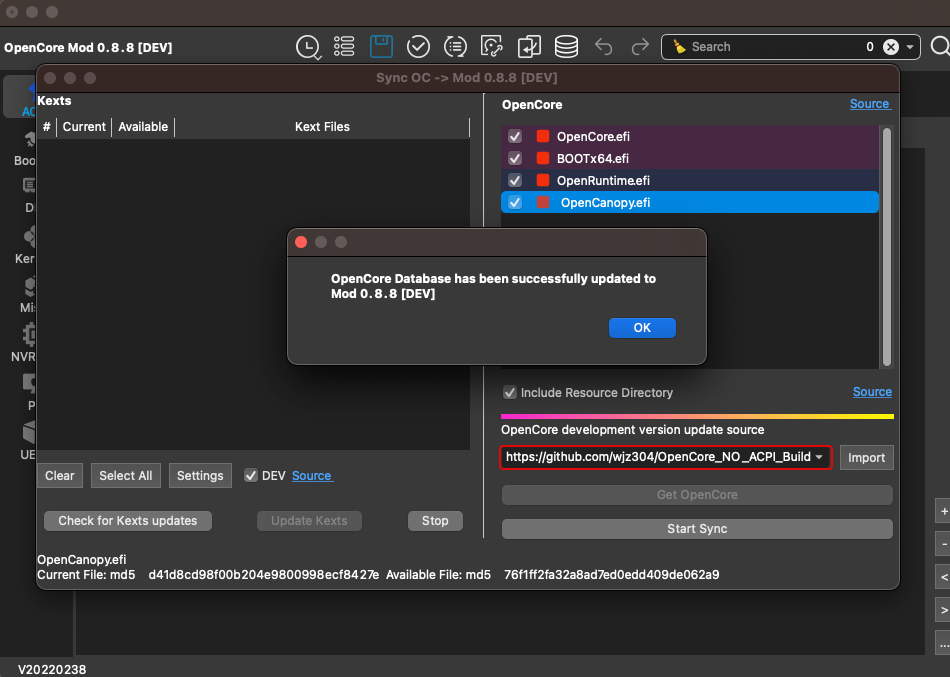
Task: Click the Get OpenCore button
Action: (697, 495)
